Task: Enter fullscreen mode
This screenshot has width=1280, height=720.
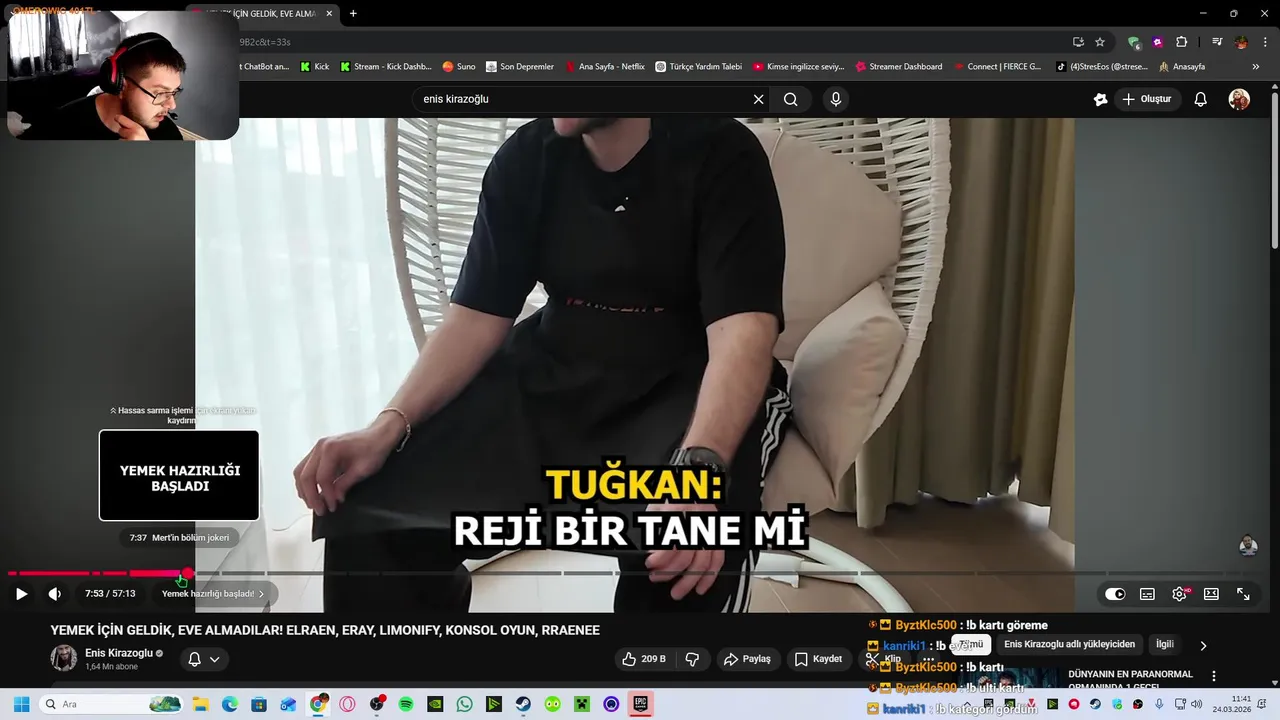Action: [1243, 594]
